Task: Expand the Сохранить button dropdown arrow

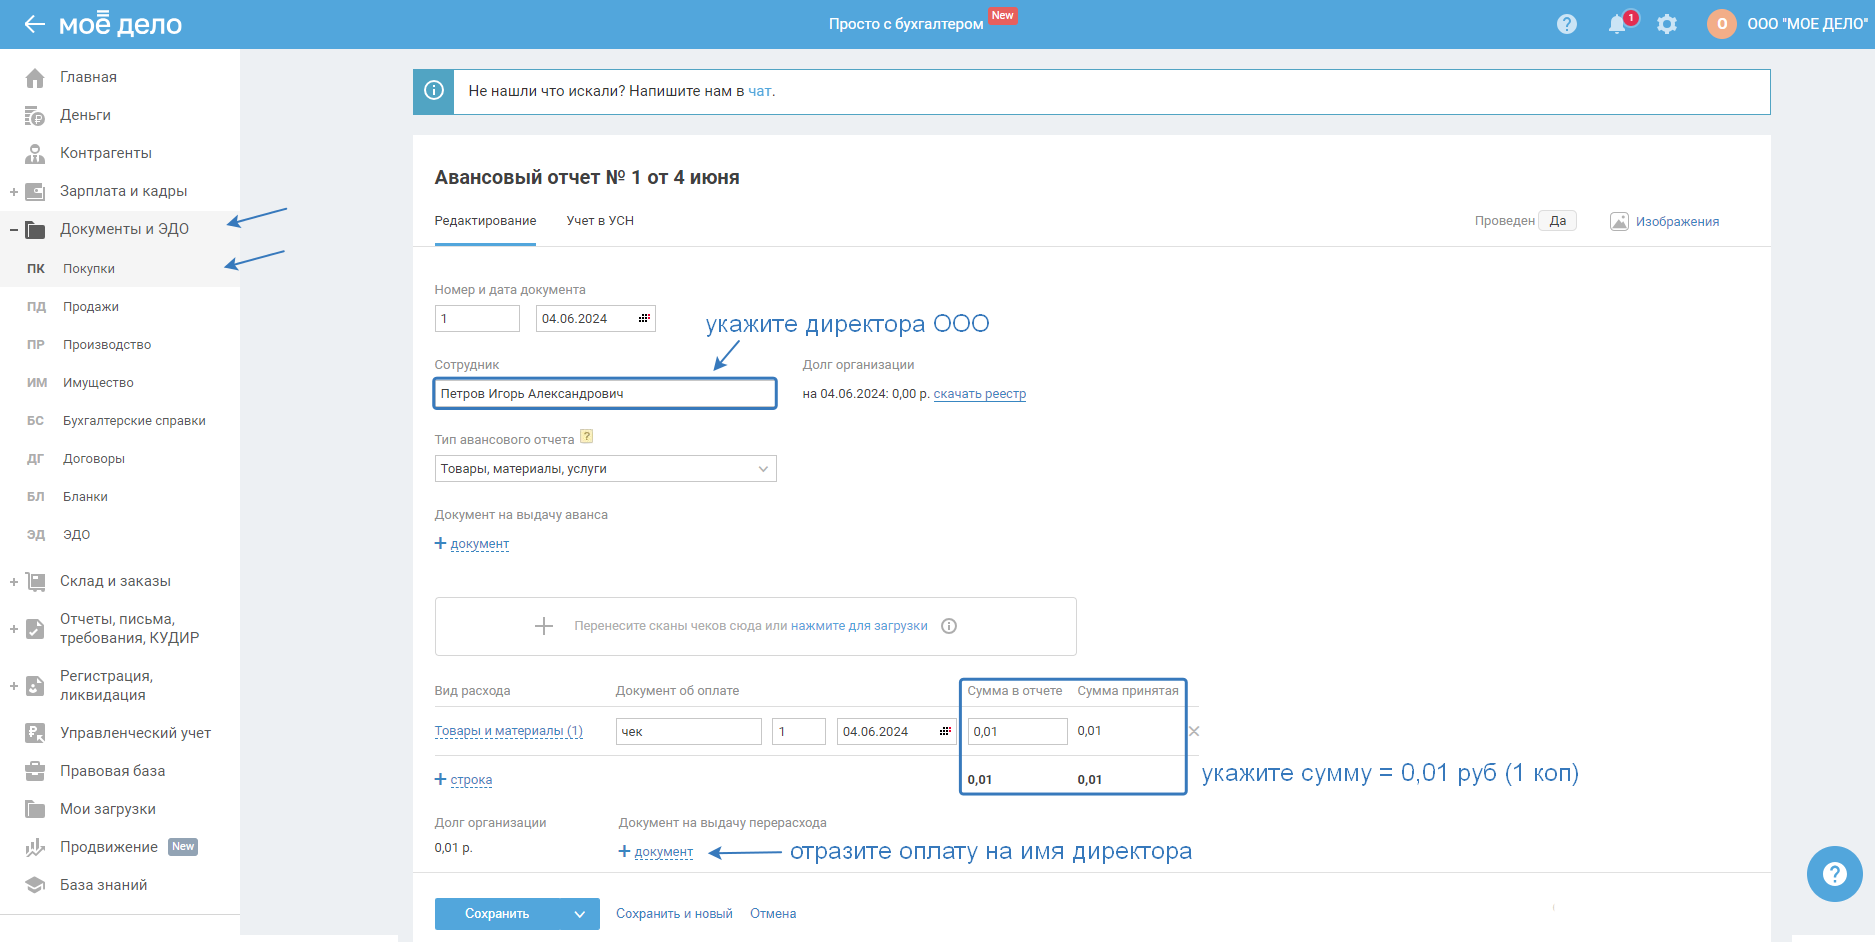Action: point(580,914)
